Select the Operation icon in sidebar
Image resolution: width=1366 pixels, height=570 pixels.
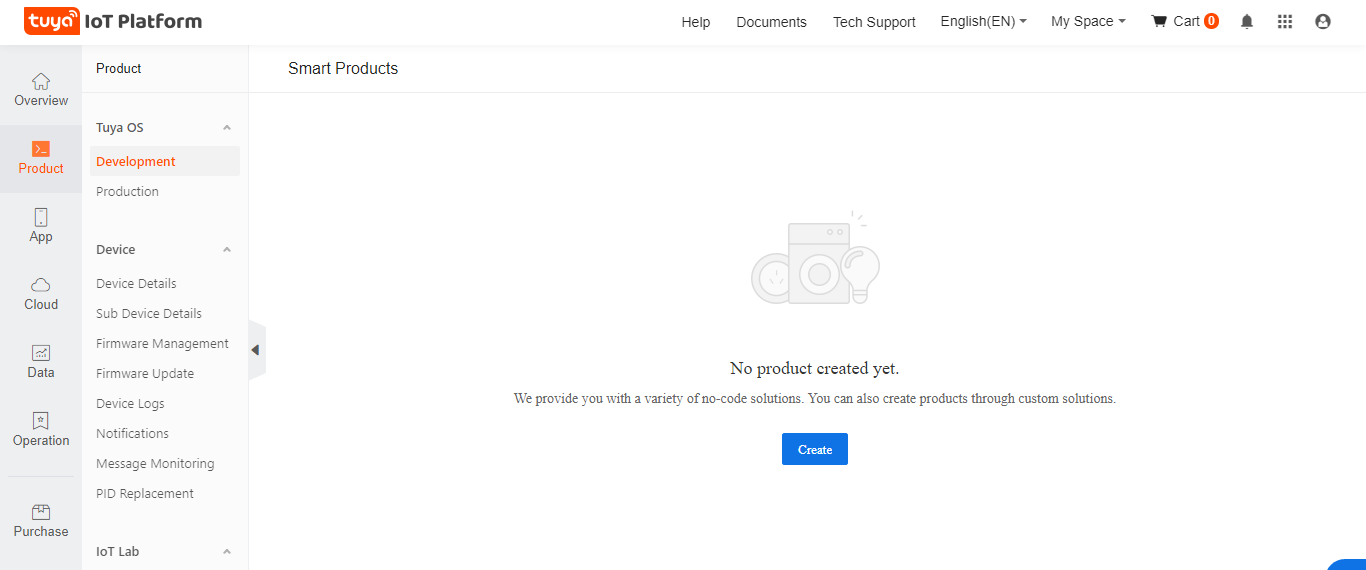41,422
